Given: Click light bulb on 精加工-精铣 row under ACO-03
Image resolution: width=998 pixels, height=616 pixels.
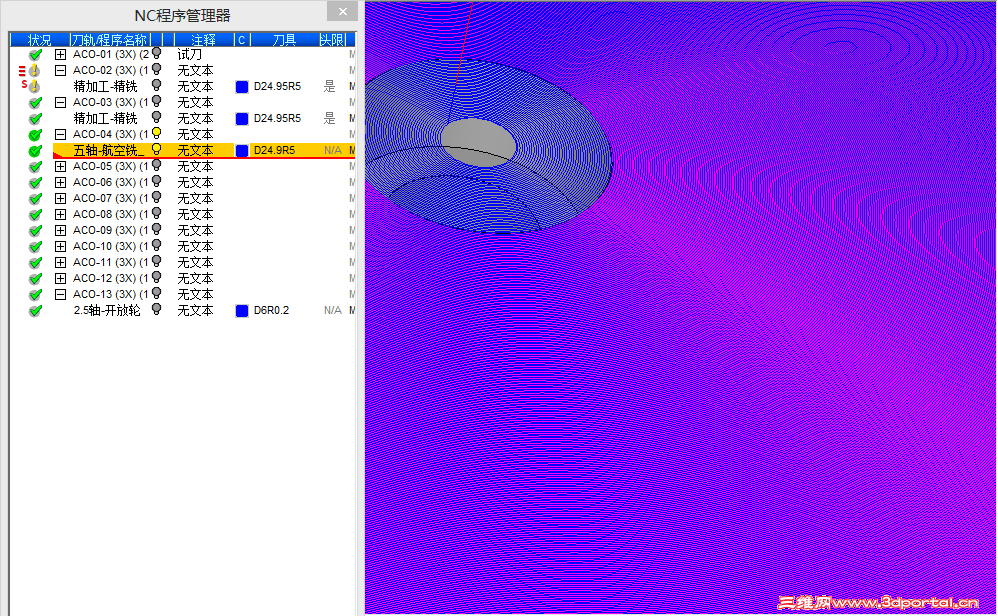Looking at the screenshot, I should coord(157,117).
